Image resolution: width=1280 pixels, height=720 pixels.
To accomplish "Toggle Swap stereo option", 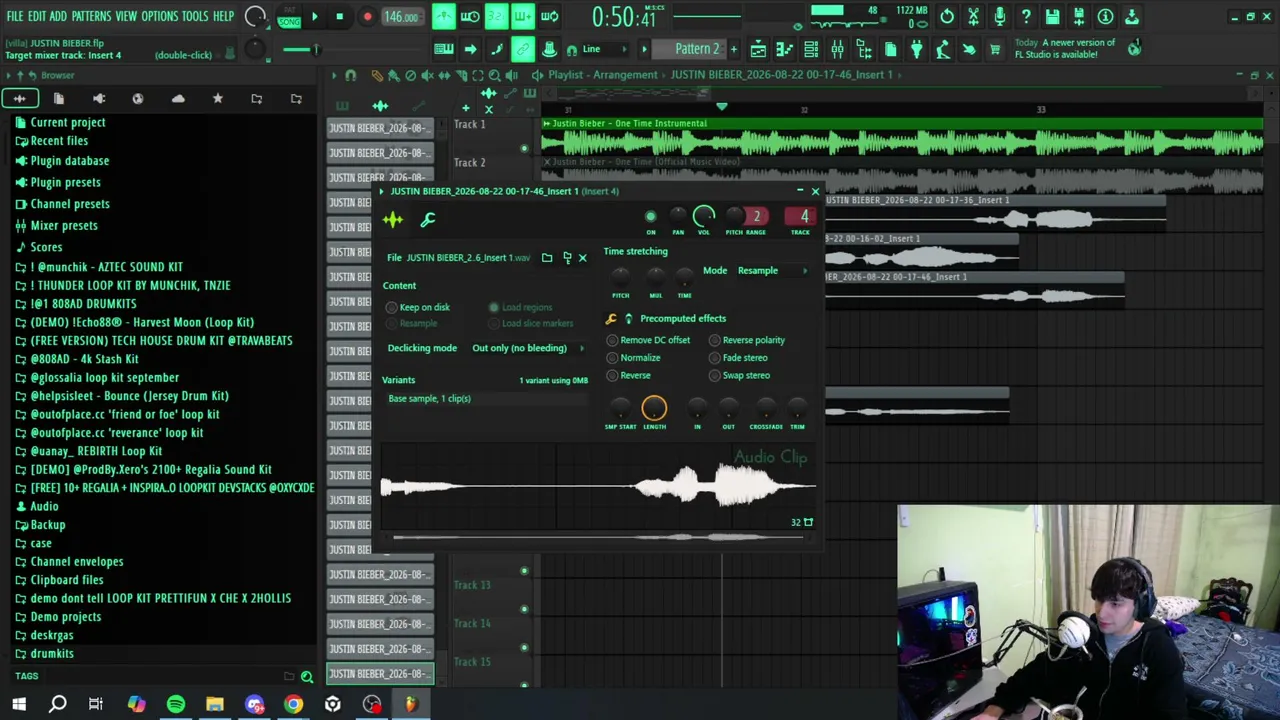I will (739, 376).
